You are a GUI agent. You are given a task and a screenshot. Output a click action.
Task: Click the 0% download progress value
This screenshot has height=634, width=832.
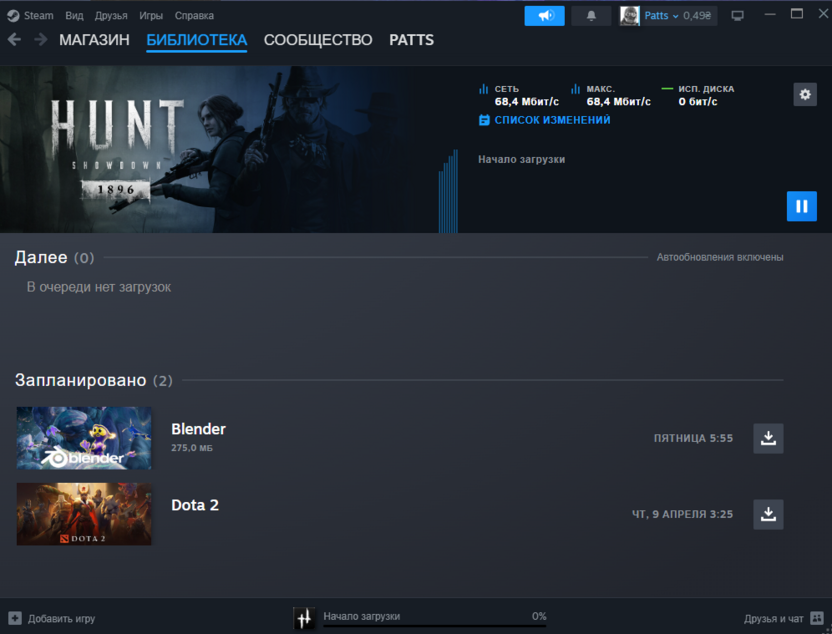click(x=539, y=616)
